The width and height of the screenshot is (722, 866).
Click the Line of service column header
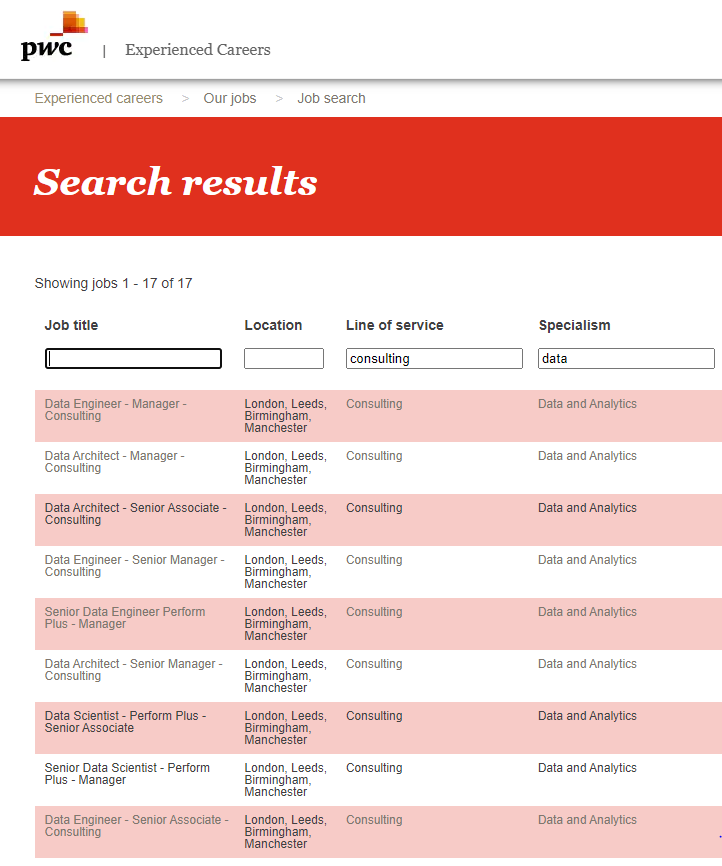tap(394, 325)
